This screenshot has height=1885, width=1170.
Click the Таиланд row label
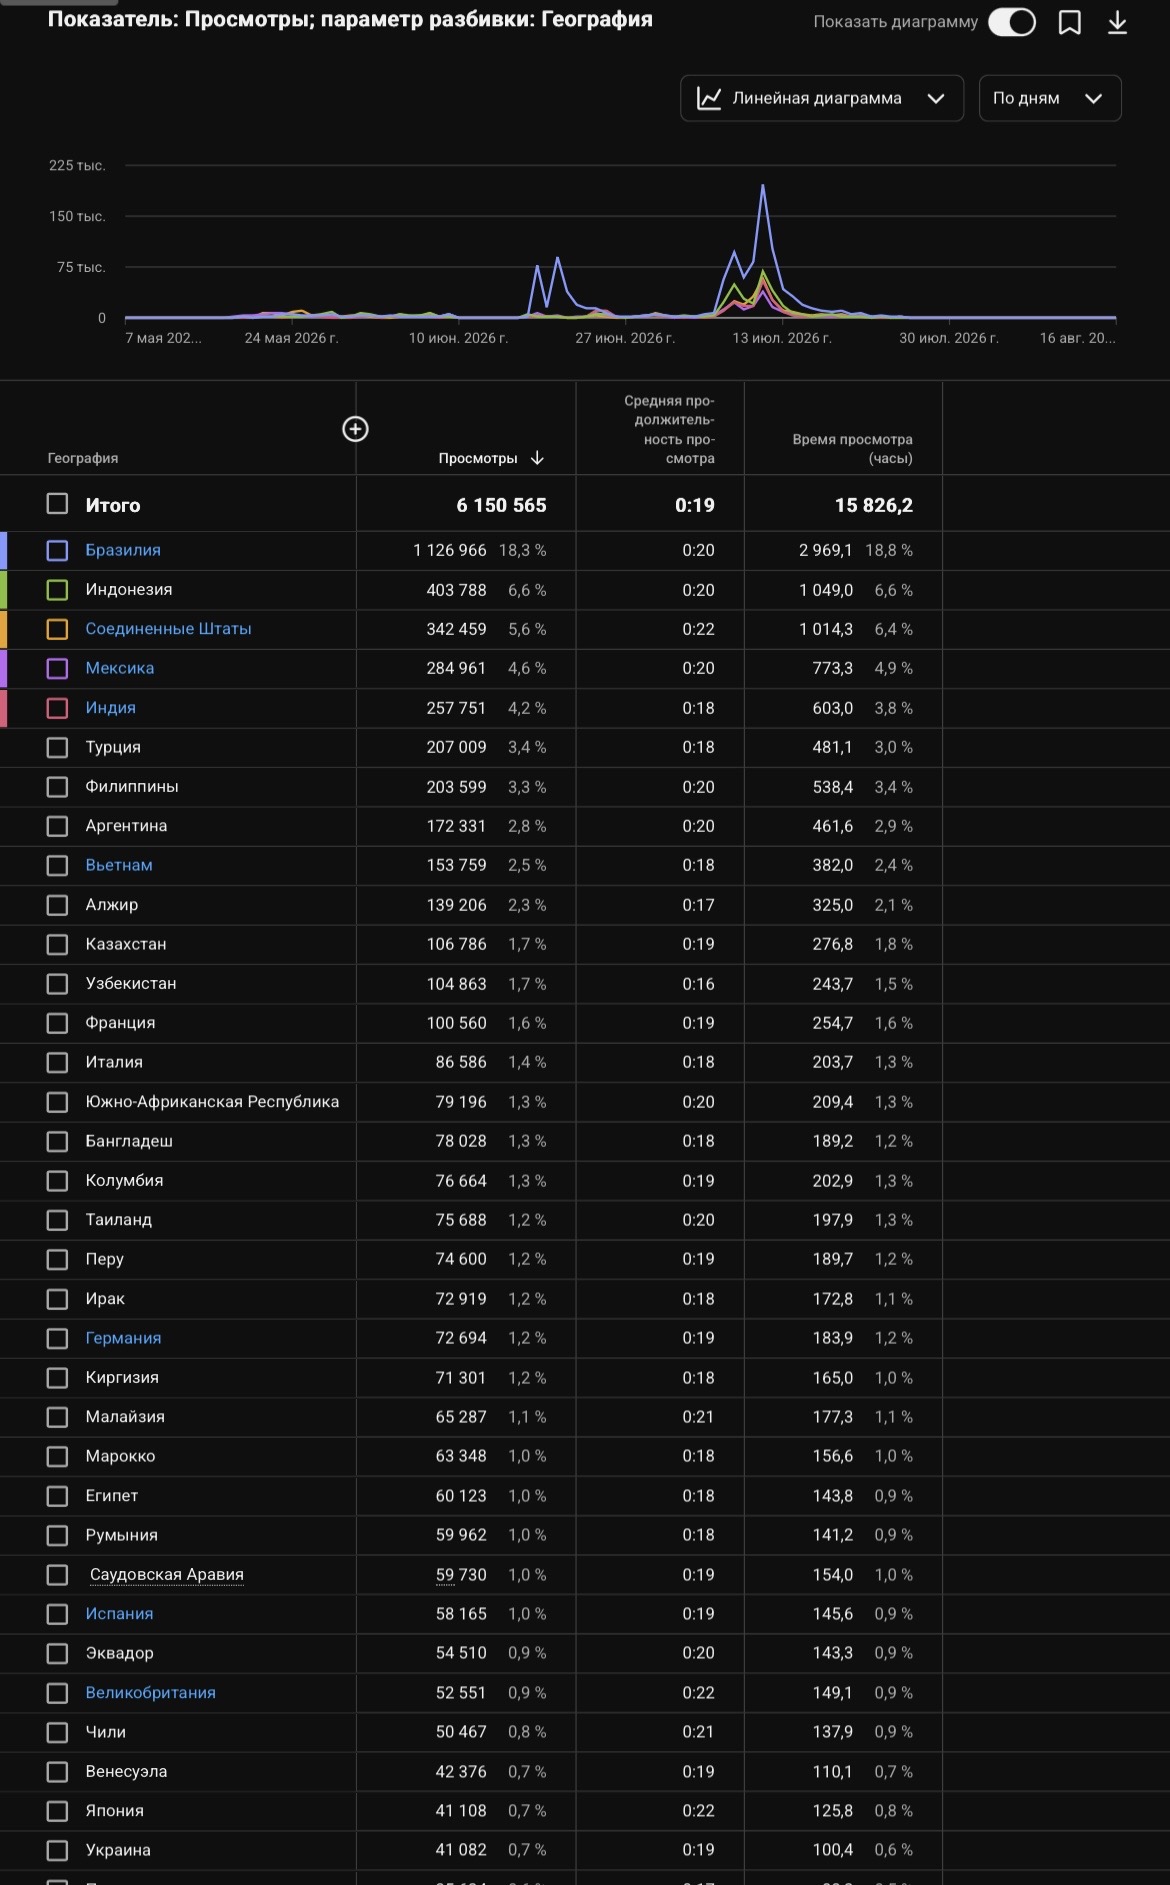(119, 1220)
